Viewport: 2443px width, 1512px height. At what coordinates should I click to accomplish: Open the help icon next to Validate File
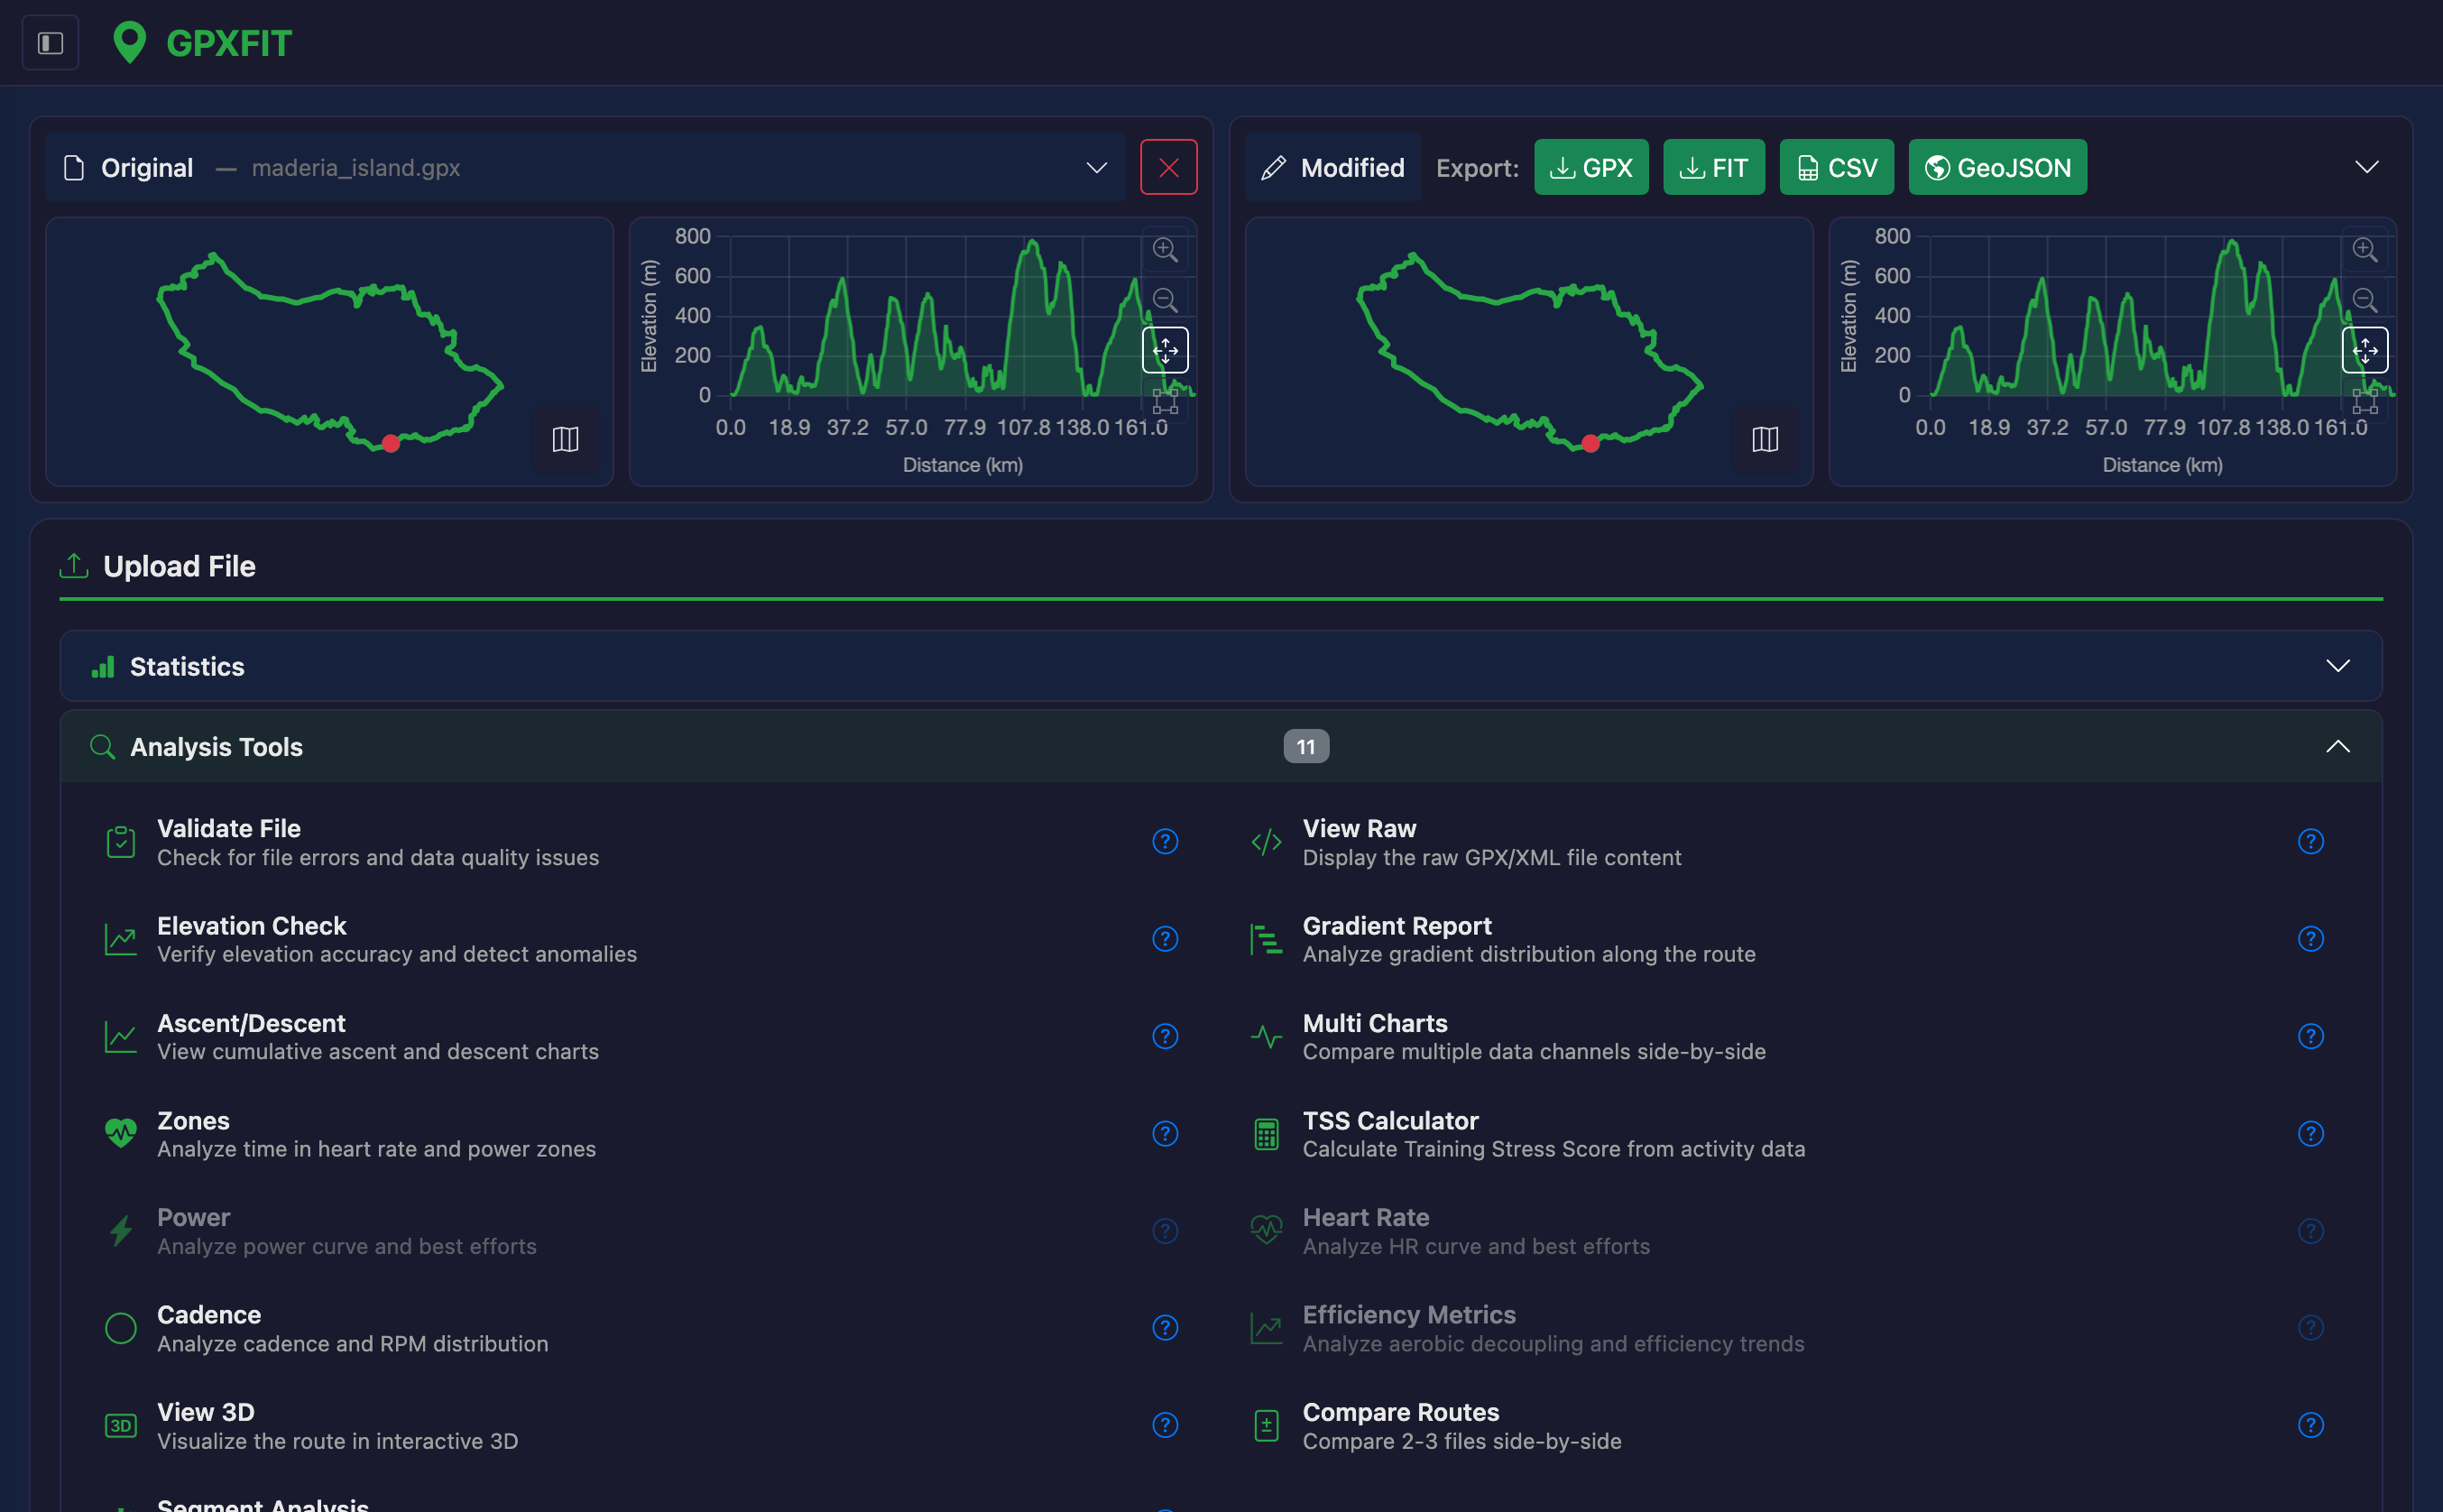1165,841
